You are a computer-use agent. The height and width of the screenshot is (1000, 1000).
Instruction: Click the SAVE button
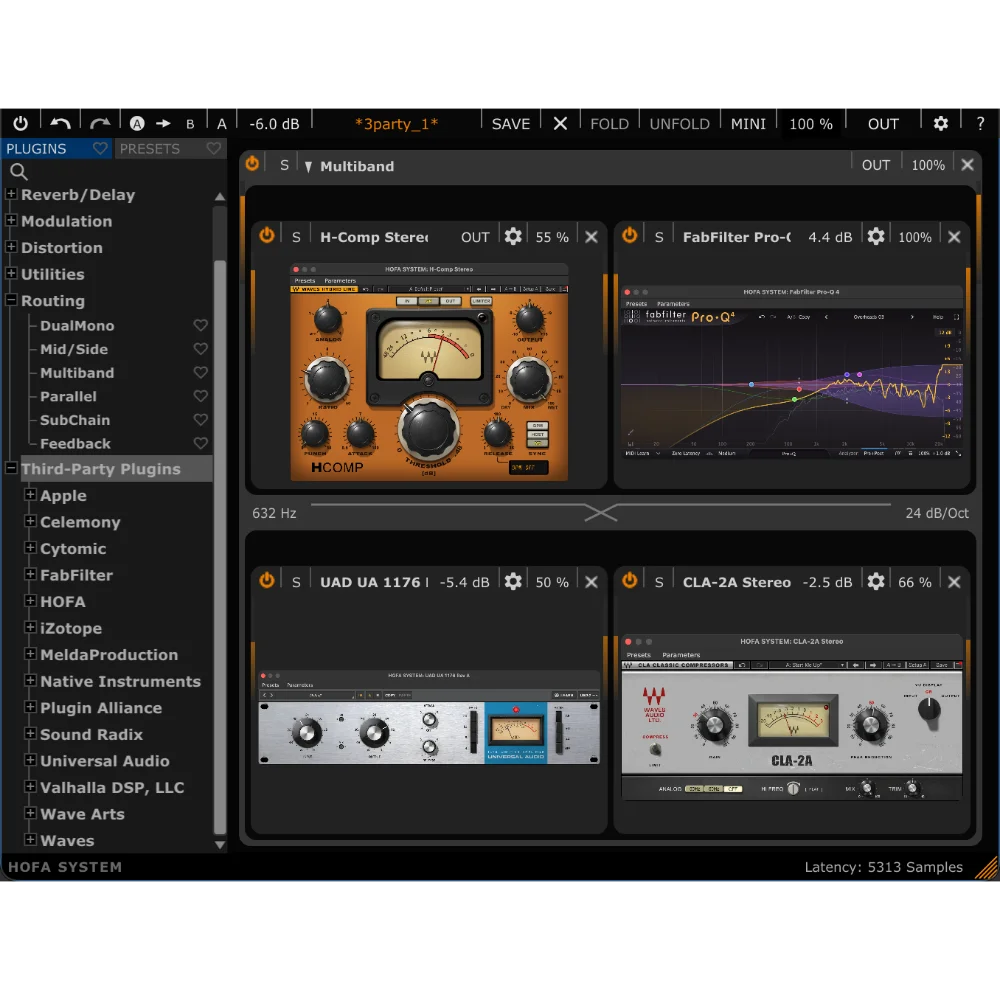pos(511,124)
